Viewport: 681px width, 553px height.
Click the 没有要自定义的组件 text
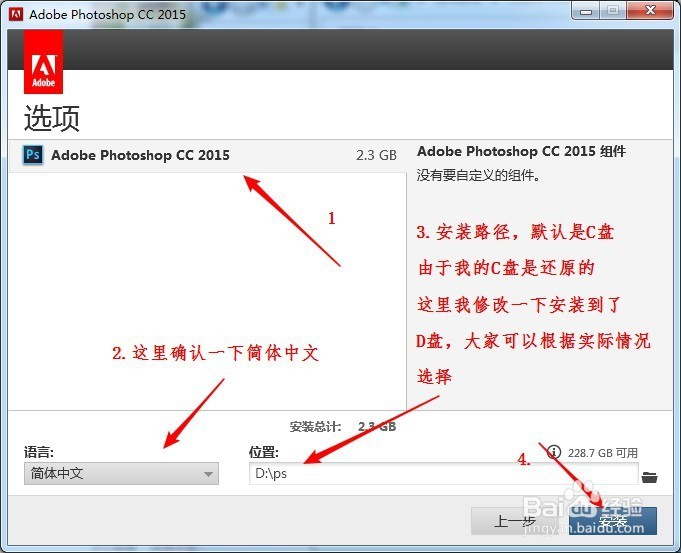click(478, 175)
